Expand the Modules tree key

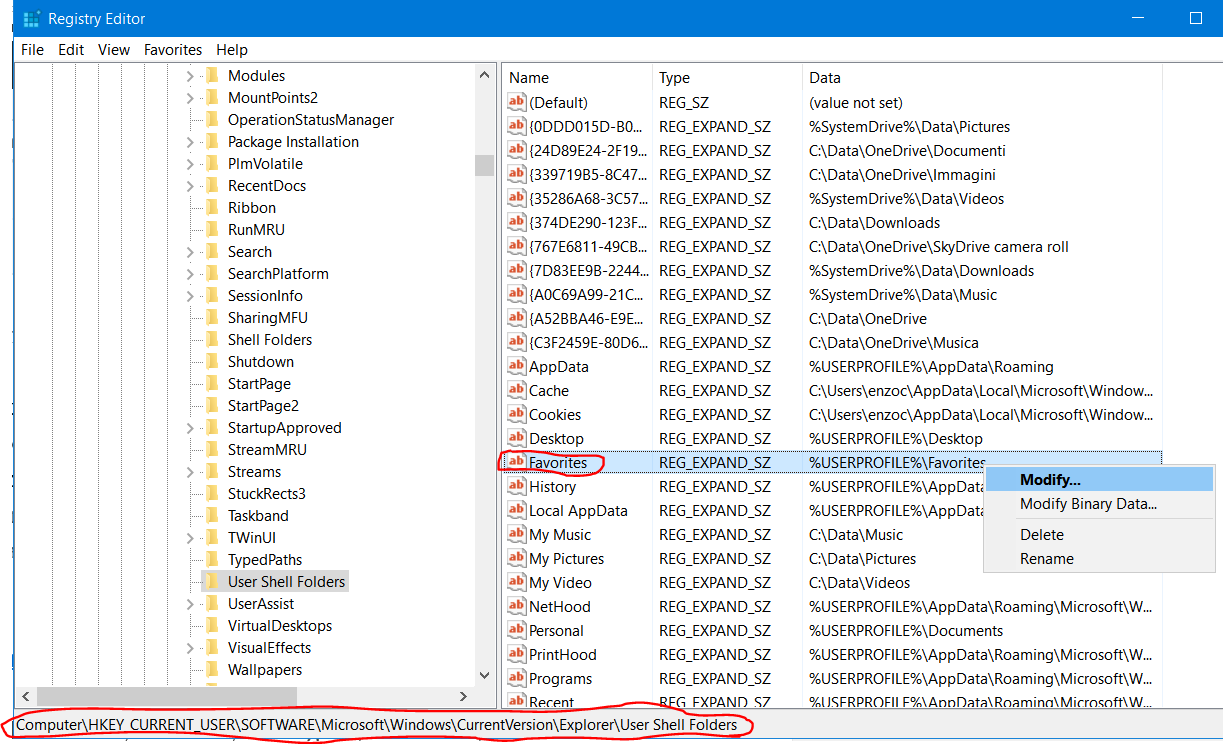[x=190, y=76]
